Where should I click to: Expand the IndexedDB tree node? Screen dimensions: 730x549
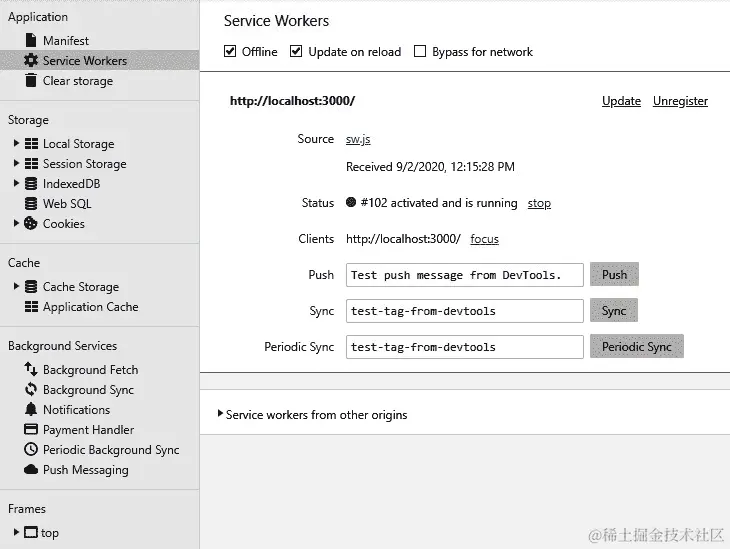point(16,183)
